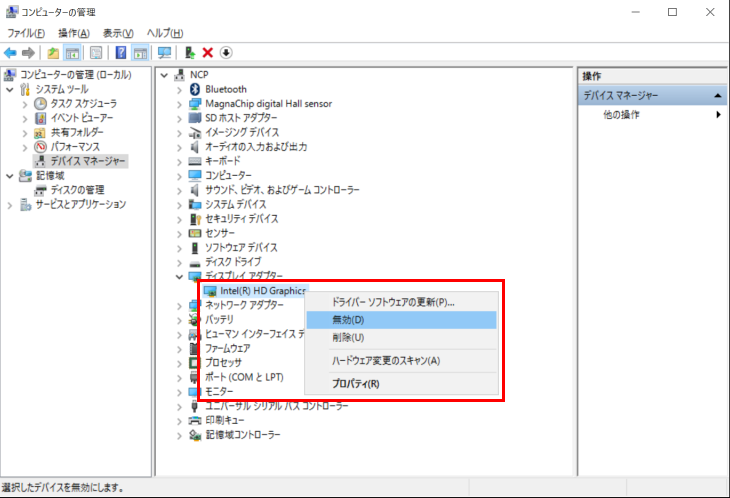Screen dimensions: 730x498
Task: Click the update driver toolbar icon
Action: (189, 53)
